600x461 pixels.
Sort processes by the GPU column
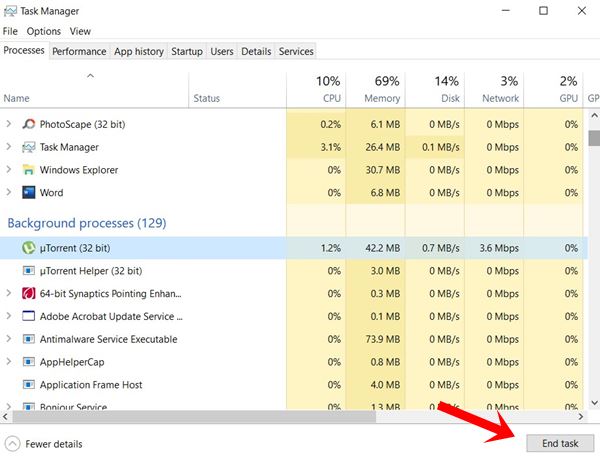(553, 90)
